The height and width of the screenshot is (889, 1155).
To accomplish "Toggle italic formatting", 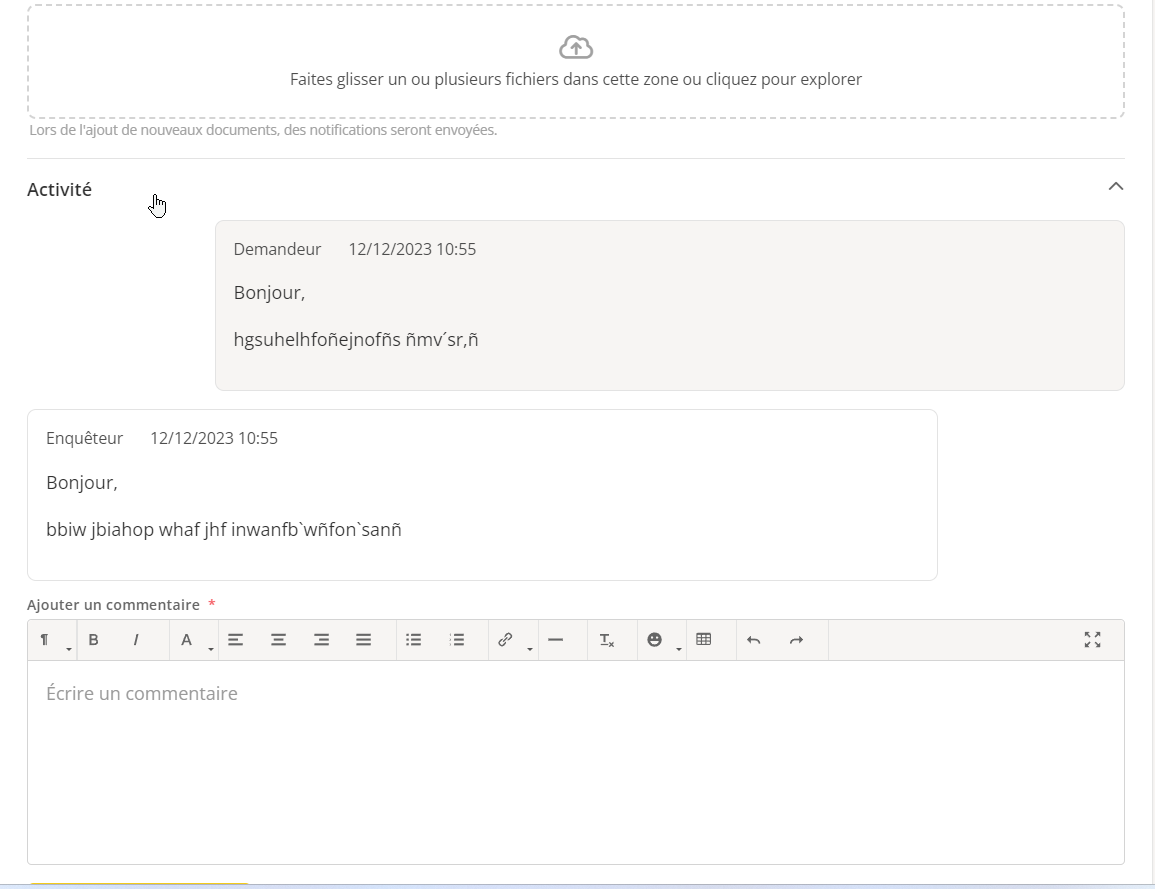I will click(x=136, y=639).
